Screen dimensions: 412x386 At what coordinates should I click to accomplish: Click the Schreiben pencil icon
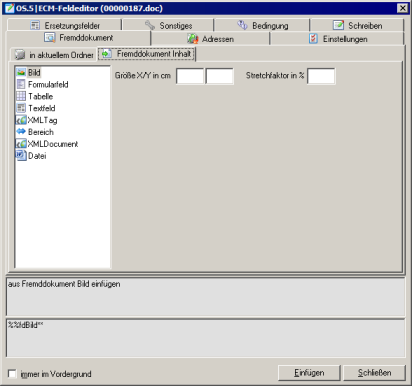338,25
